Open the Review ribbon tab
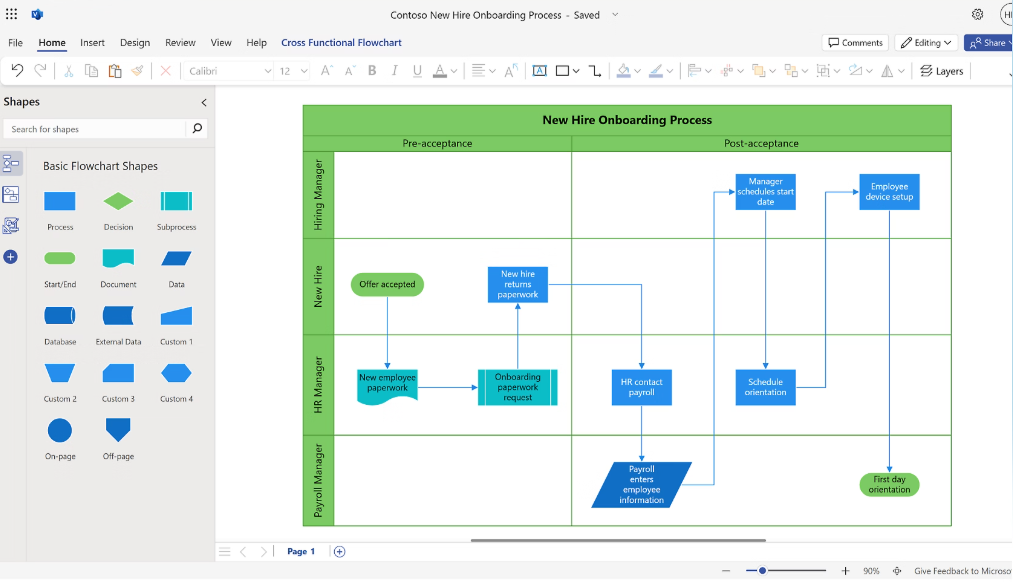1013x583 pixels. tap(180, 42)
